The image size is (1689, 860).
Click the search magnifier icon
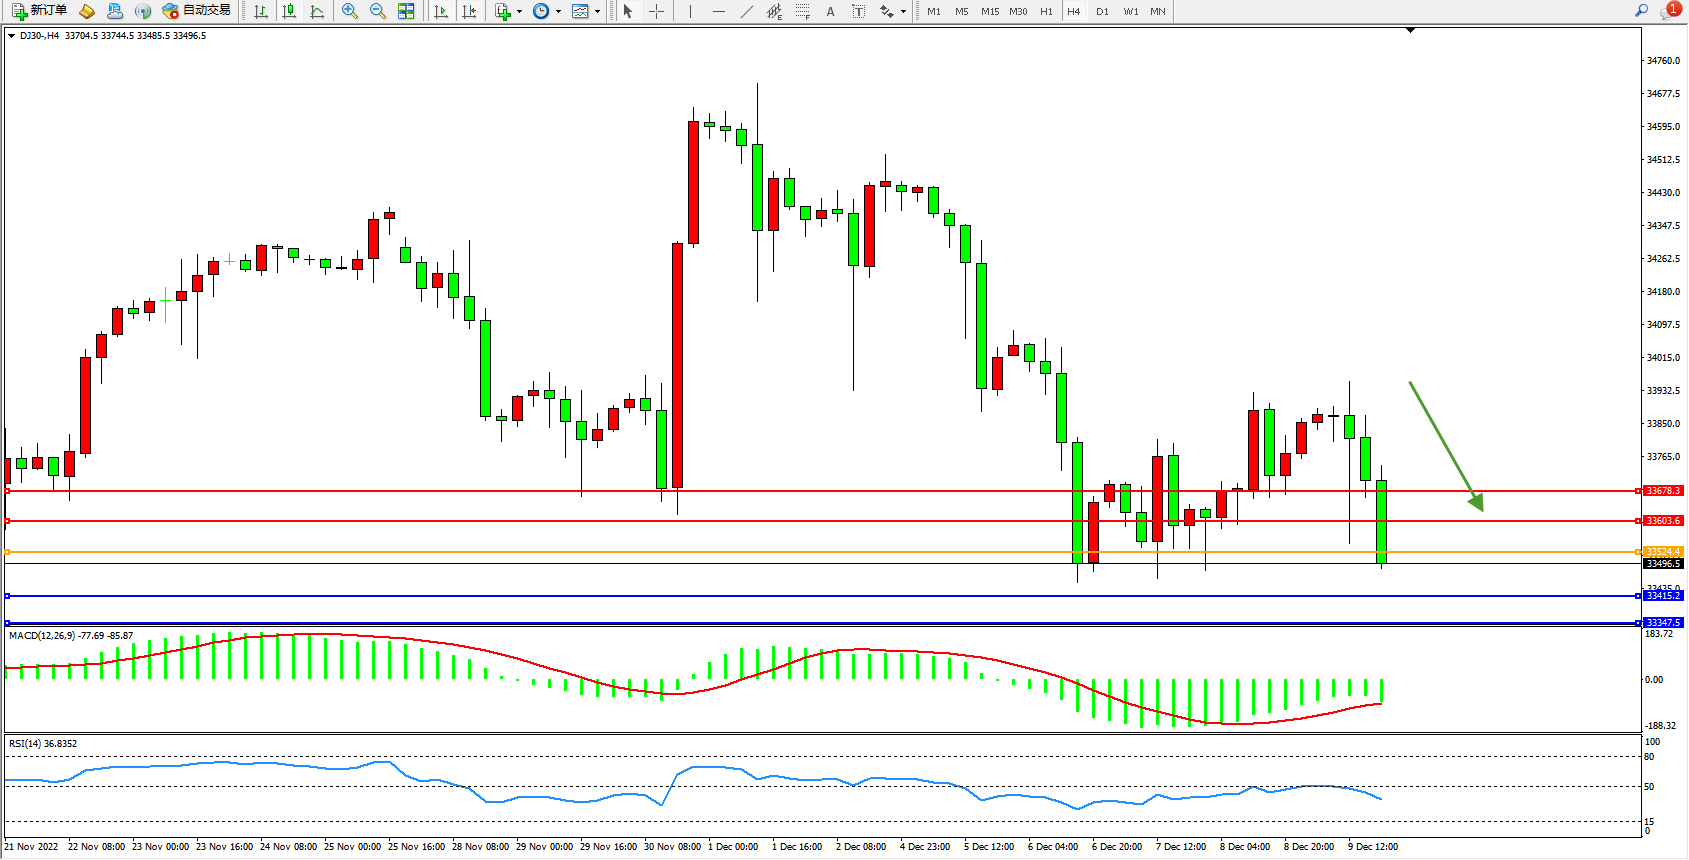[x=1641, y=11]
